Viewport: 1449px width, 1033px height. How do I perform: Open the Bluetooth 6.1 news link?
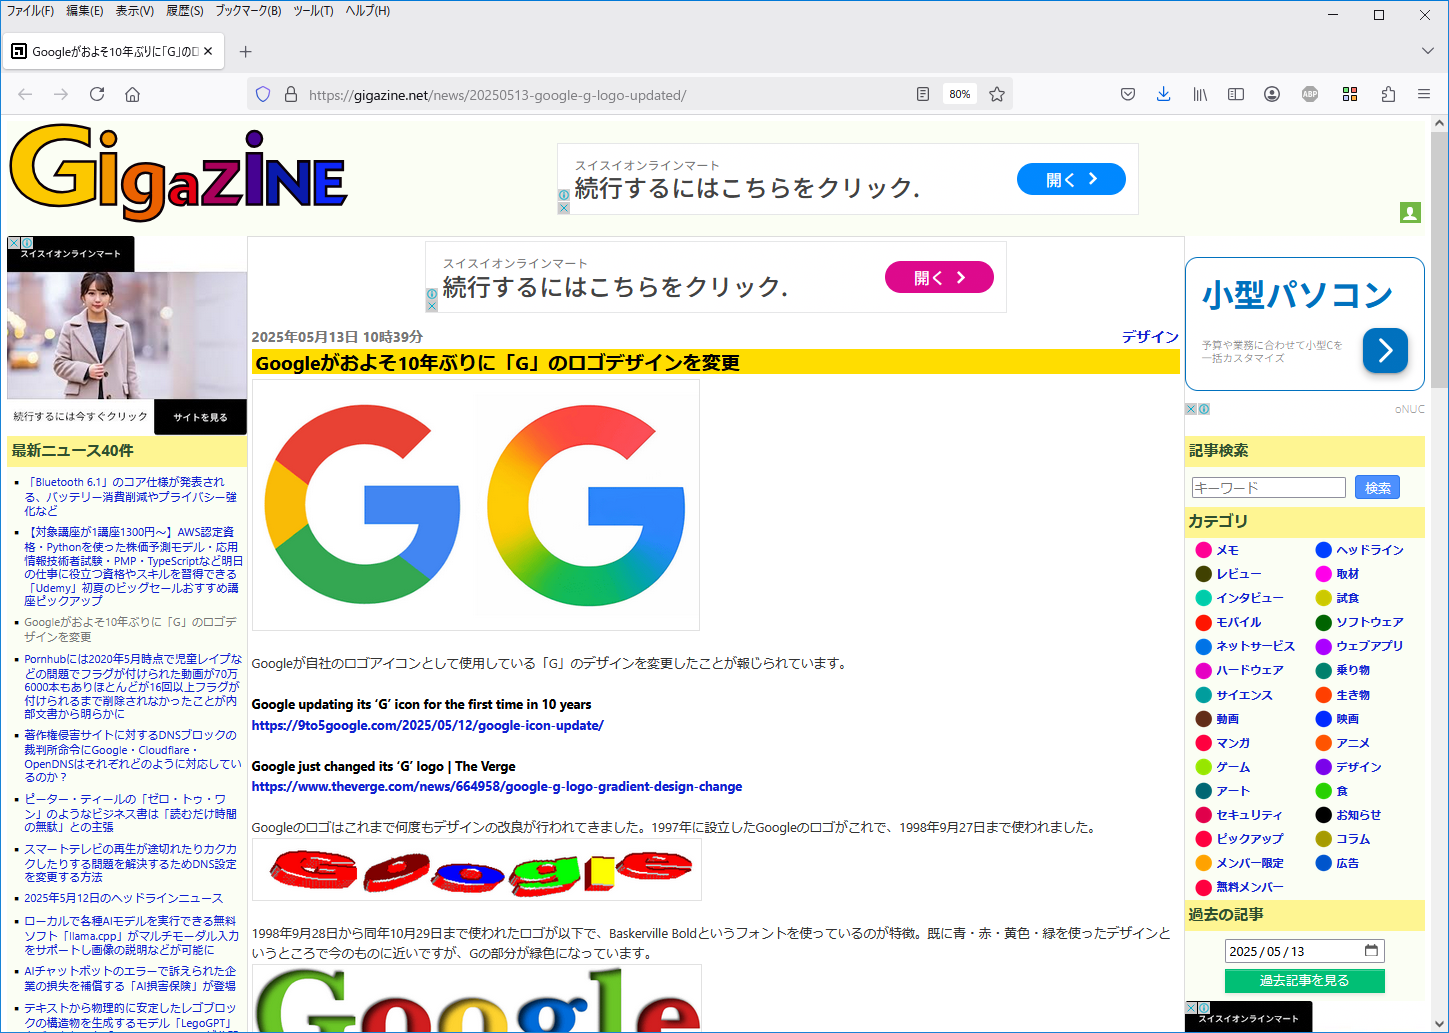tap(131, 496)
